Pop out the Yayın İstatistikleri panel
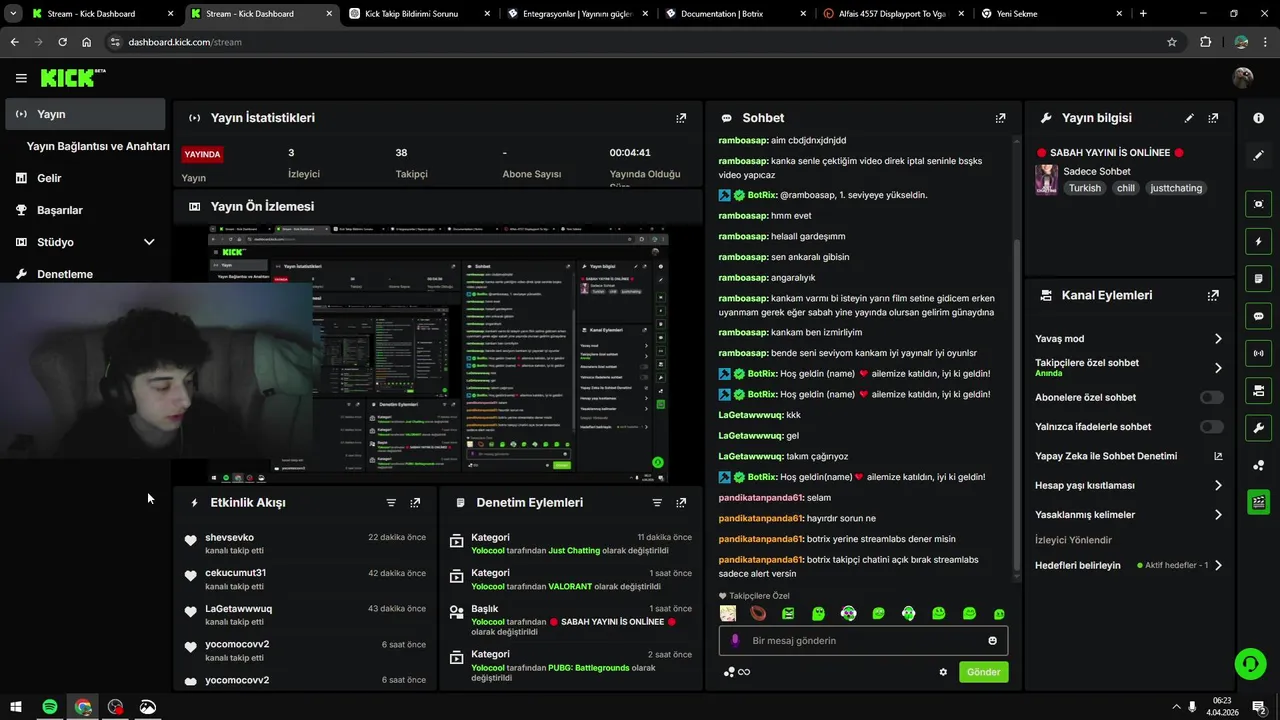The height and width of the screenshot is (720, 1280). pyautogui.click(x=681, y=118)
